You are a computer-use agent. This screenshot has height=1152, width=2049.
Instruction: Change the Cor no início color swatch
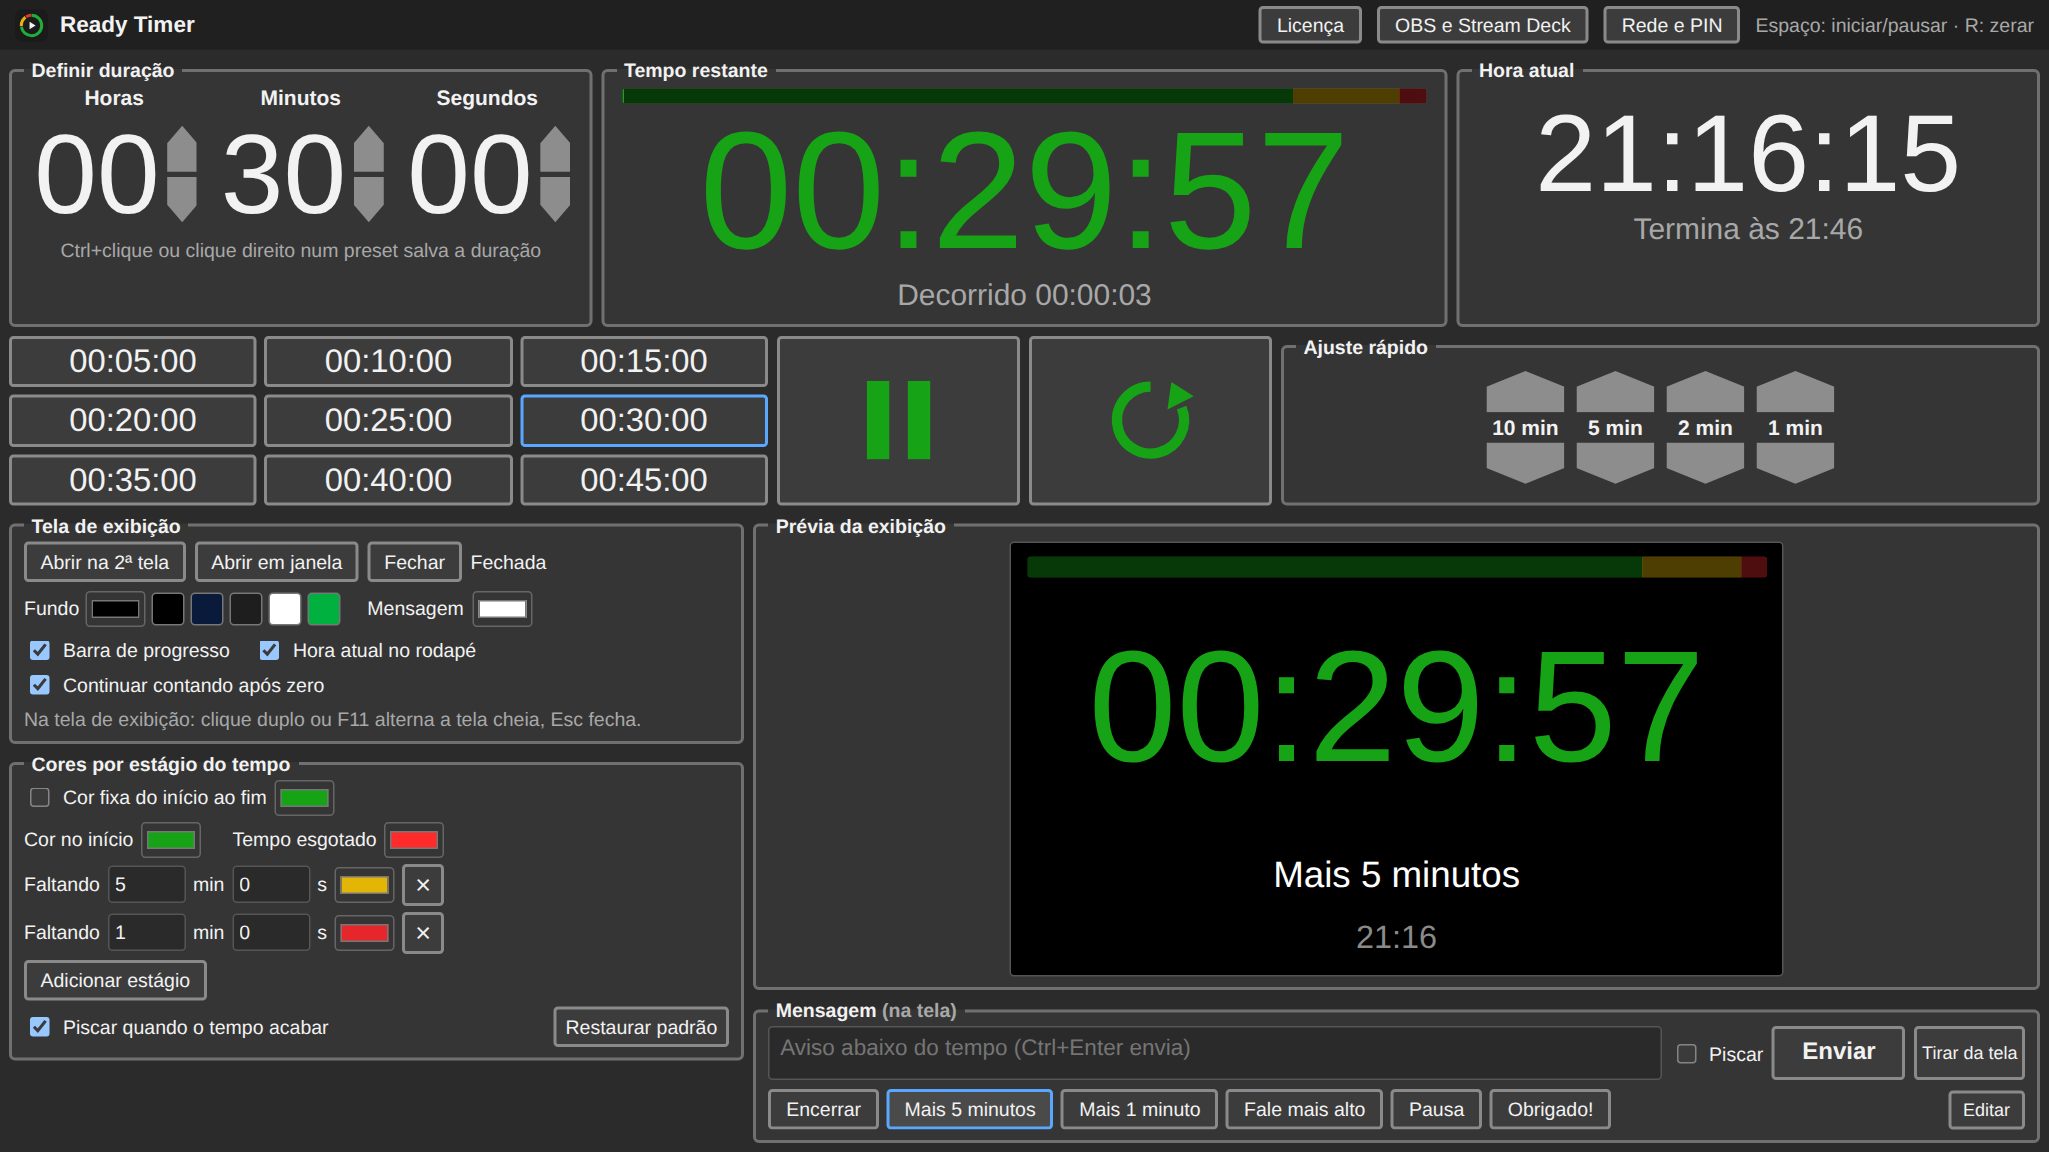(171, 840)
